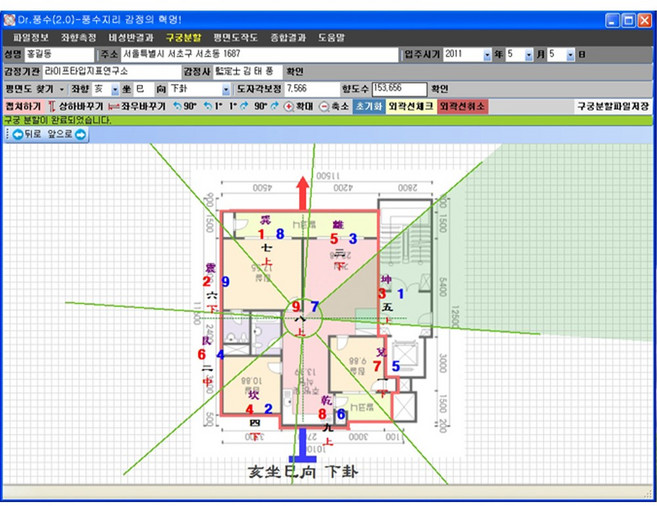Open the 도움말 menu
The height and width of the screenshot is (506, 657).
331,38
